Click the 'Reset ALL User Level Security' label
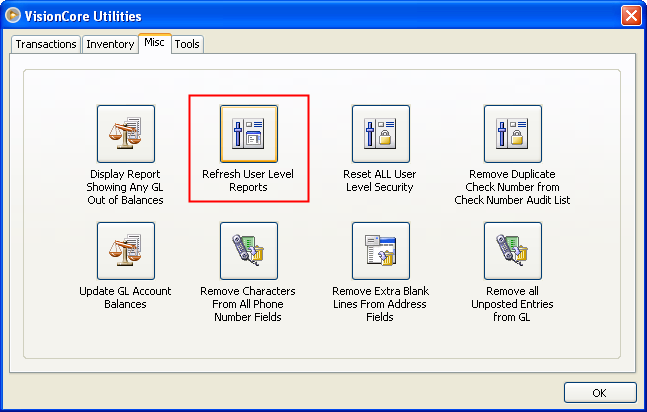The width and height of the screenshot is (647, 412). click(380, 180)
